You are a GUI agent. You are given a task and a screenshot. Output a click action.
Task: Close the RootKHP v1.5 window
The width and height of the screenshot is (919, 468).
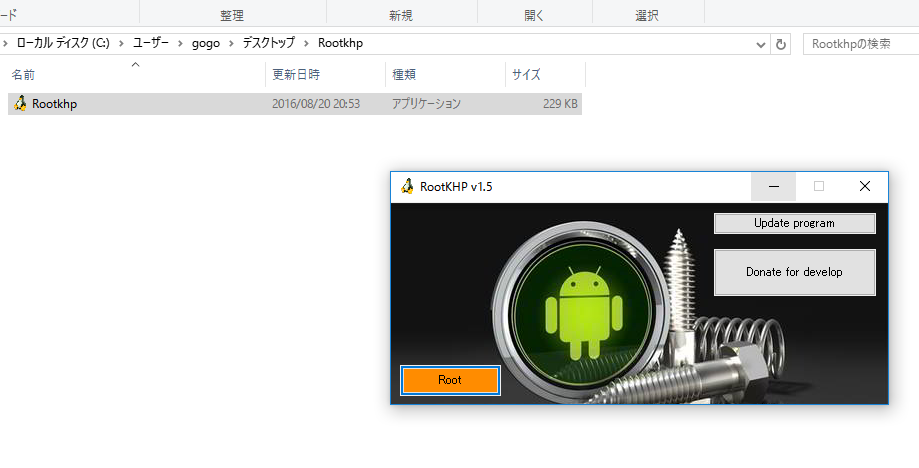coord(864,186)
